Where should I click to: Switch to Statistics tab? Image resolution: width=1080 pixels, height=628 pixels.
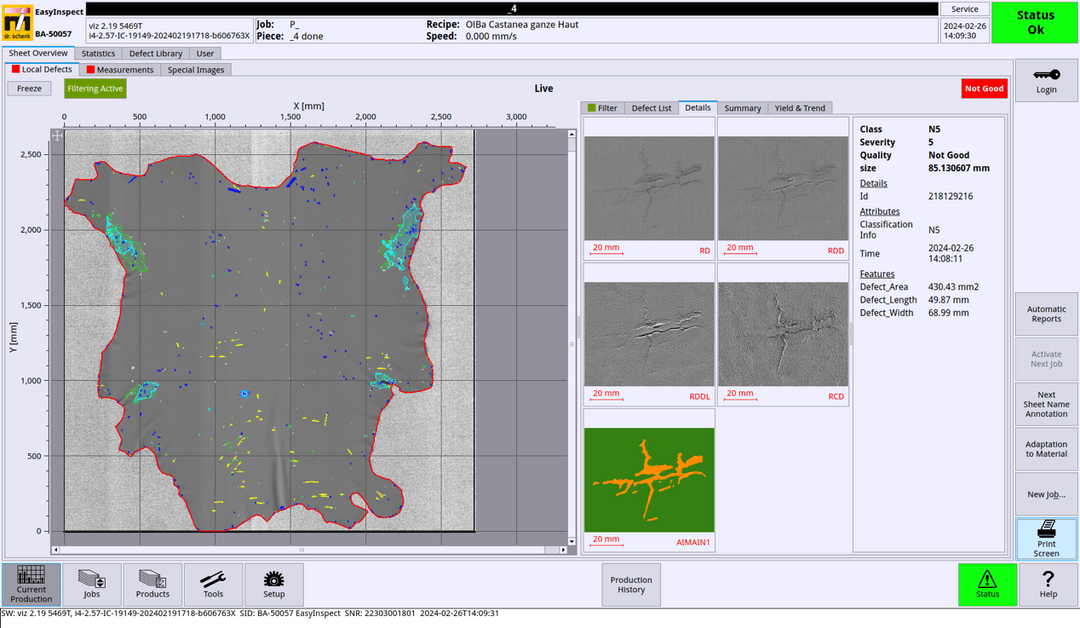(x=98, y=53)
